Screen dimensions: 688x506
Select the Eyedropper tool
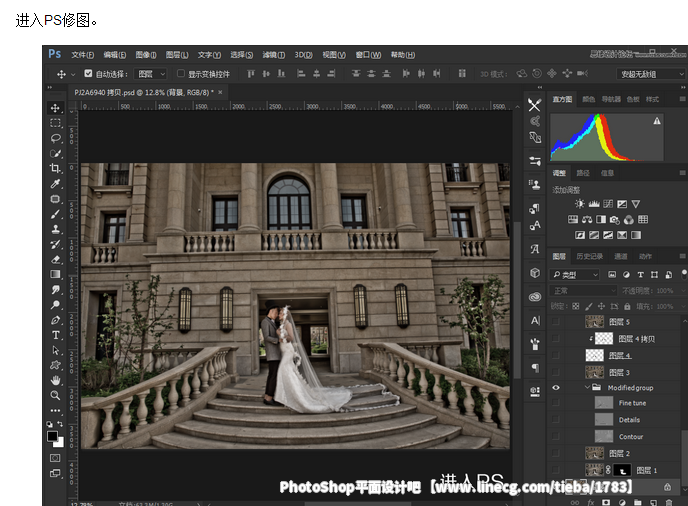[55, 183]
